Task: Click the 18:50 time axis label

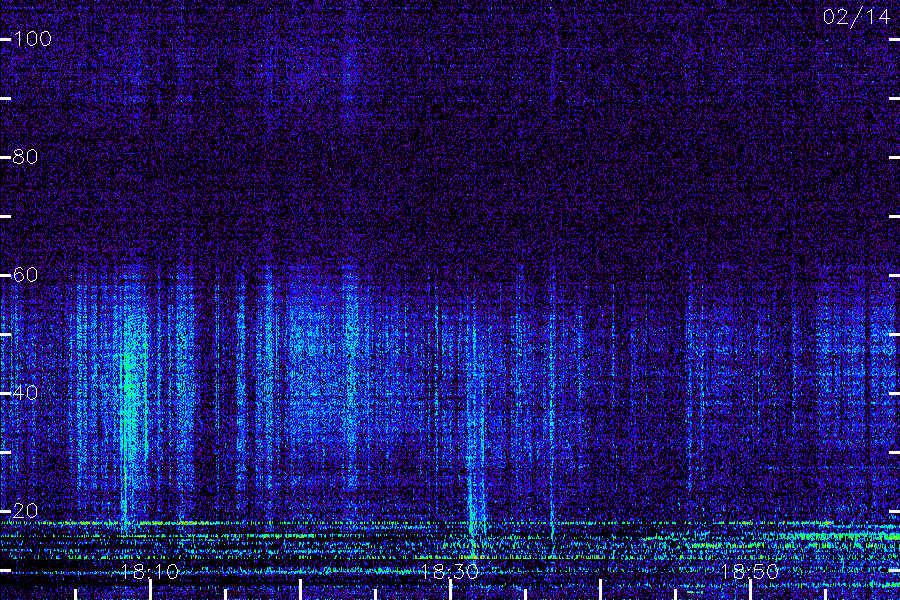Action: pos(750,571)
